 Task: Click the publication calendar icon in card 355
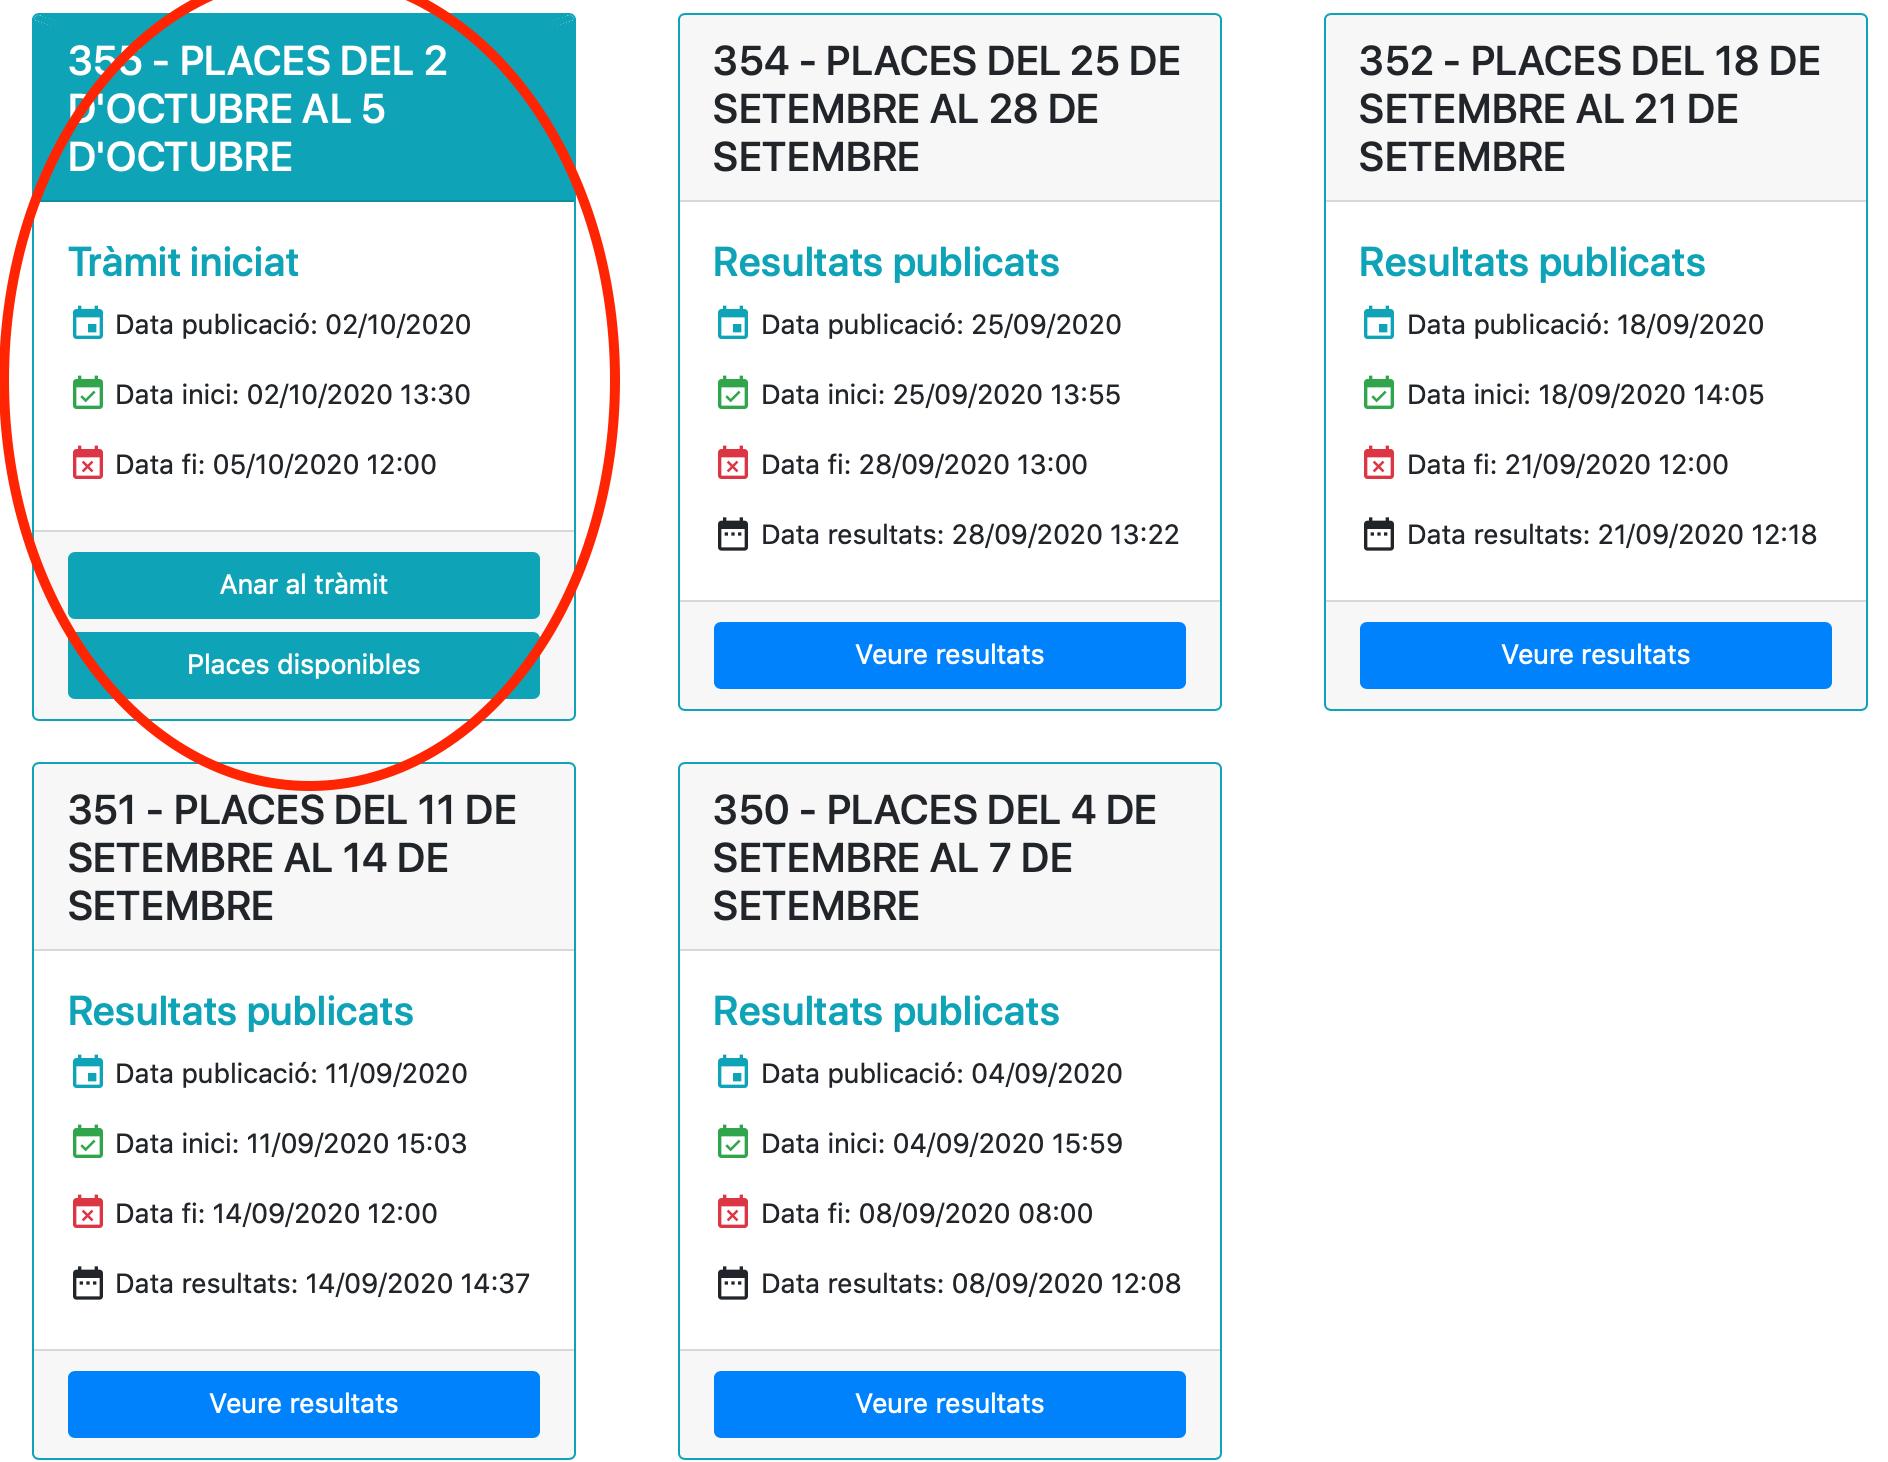click(x=88, y=324)
